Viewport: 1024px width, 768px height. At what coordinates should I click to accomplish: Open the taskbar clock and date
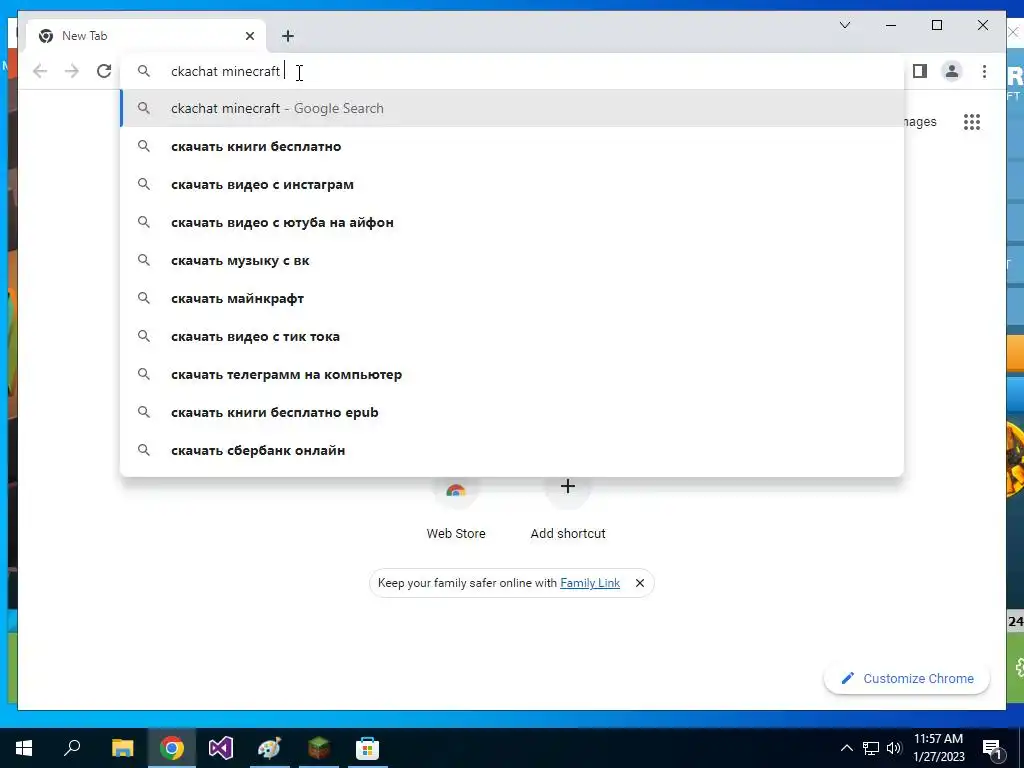[x=938, y=748]
